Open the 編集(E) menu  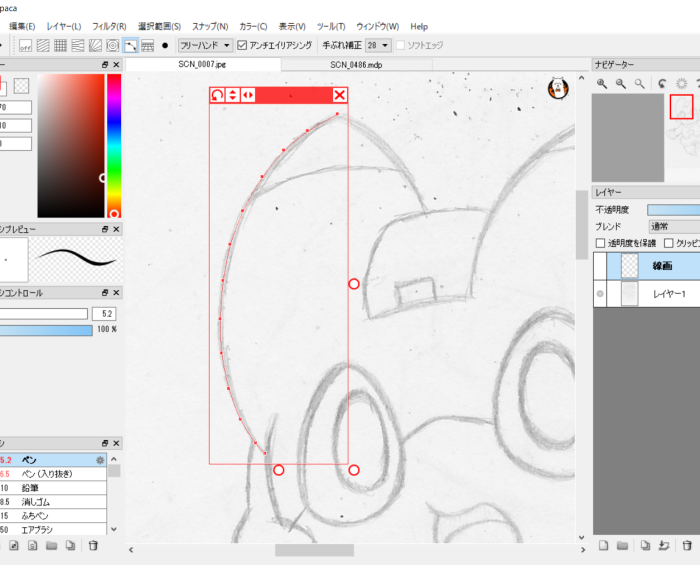pyautogui.click(x=22, y=26)
